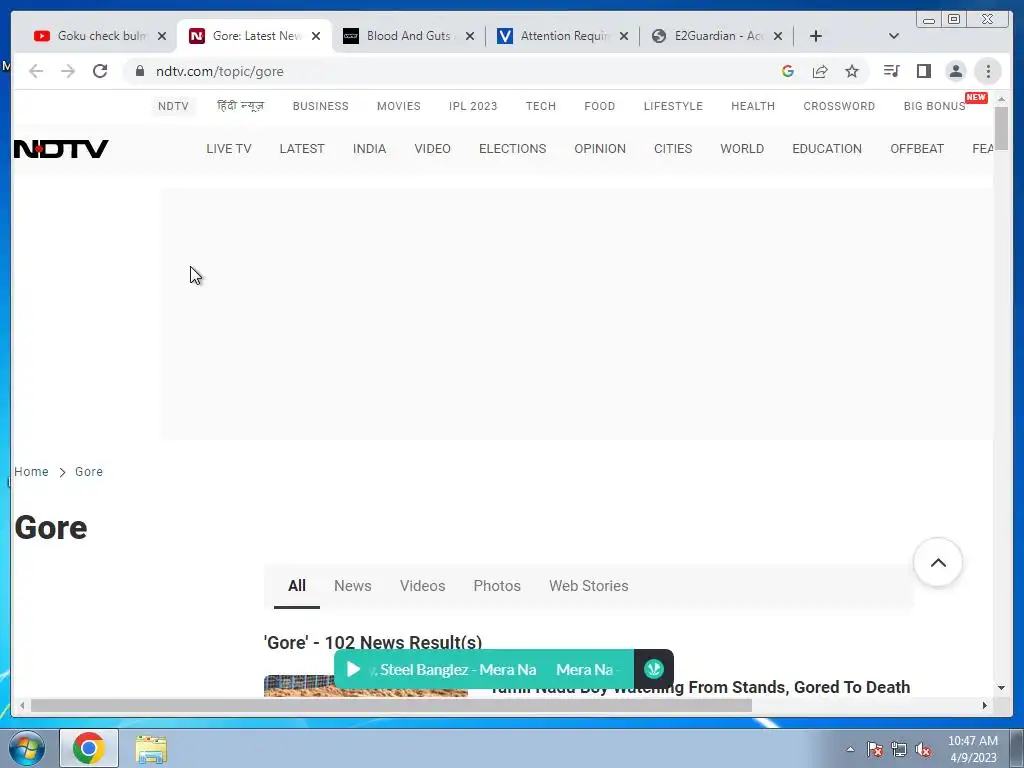
Task: Open the LATEST menu item
Action: (x=302, y=149)
